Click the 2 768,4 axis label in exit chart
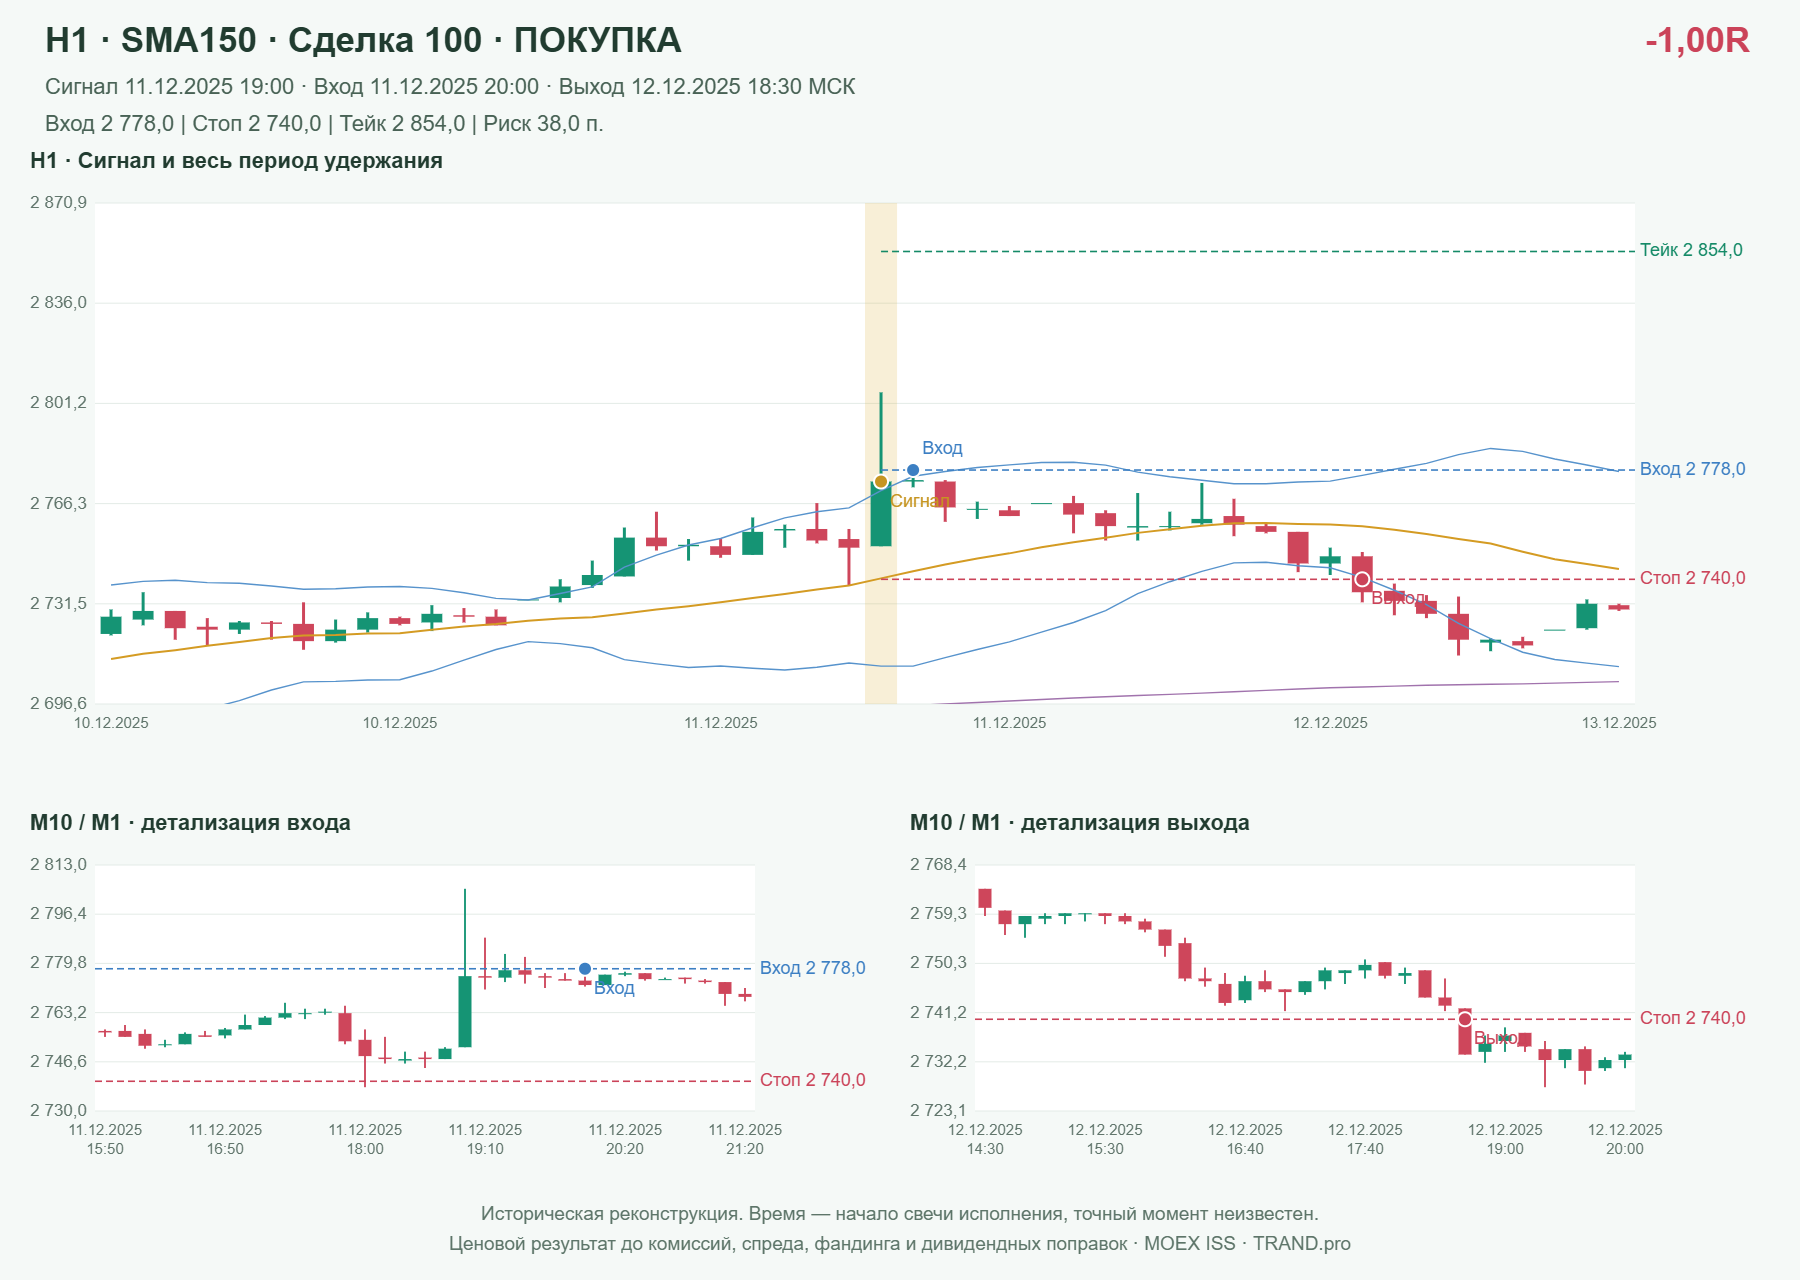This screenshot has height=1280, width=1800. coord(938,865)
